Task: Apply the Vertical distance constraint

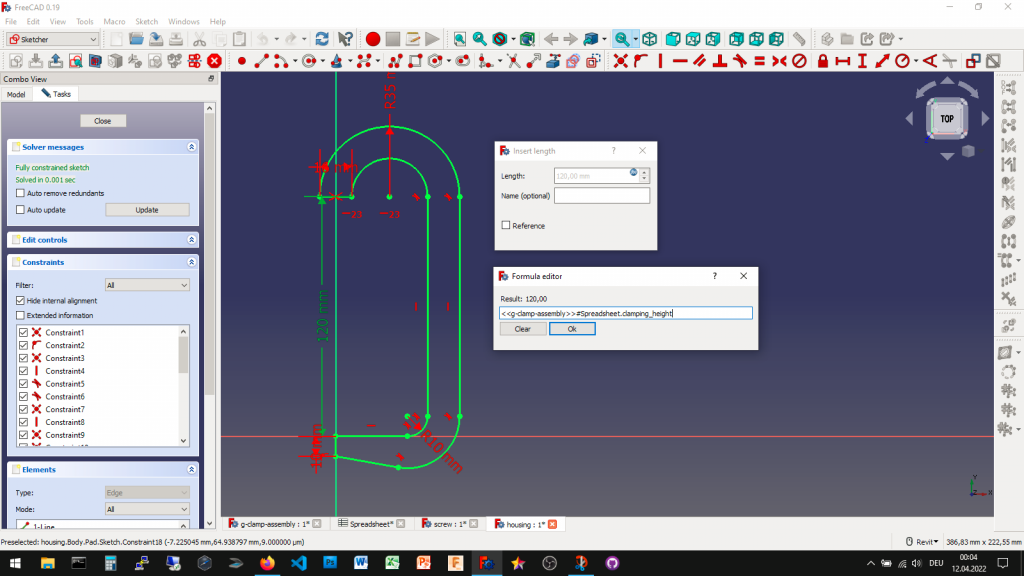Action: (862, 61)
